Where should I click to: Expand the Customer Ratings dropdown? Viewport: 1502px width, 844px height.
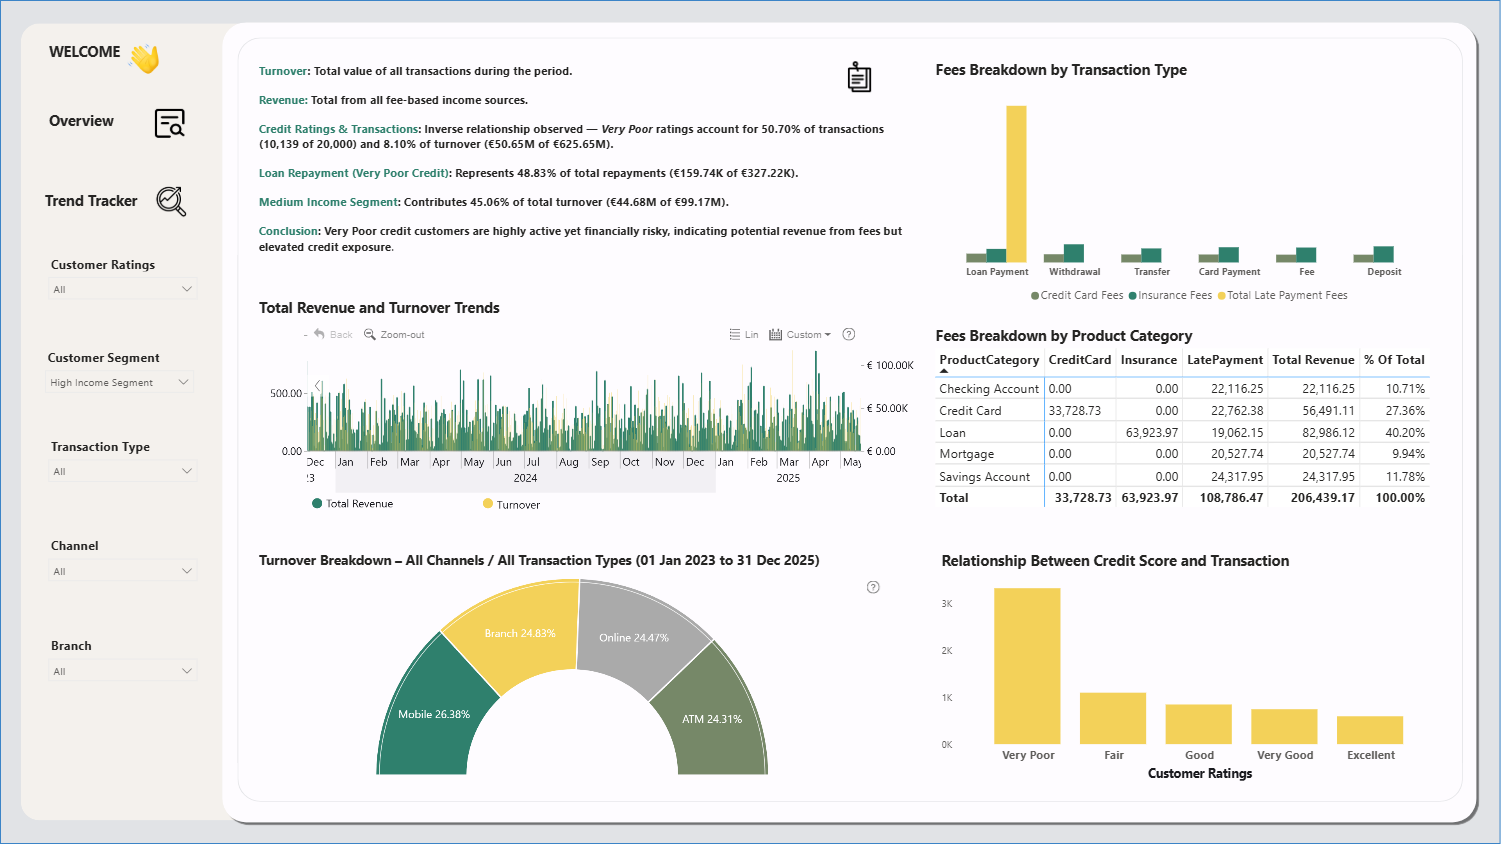pos(123,289)
